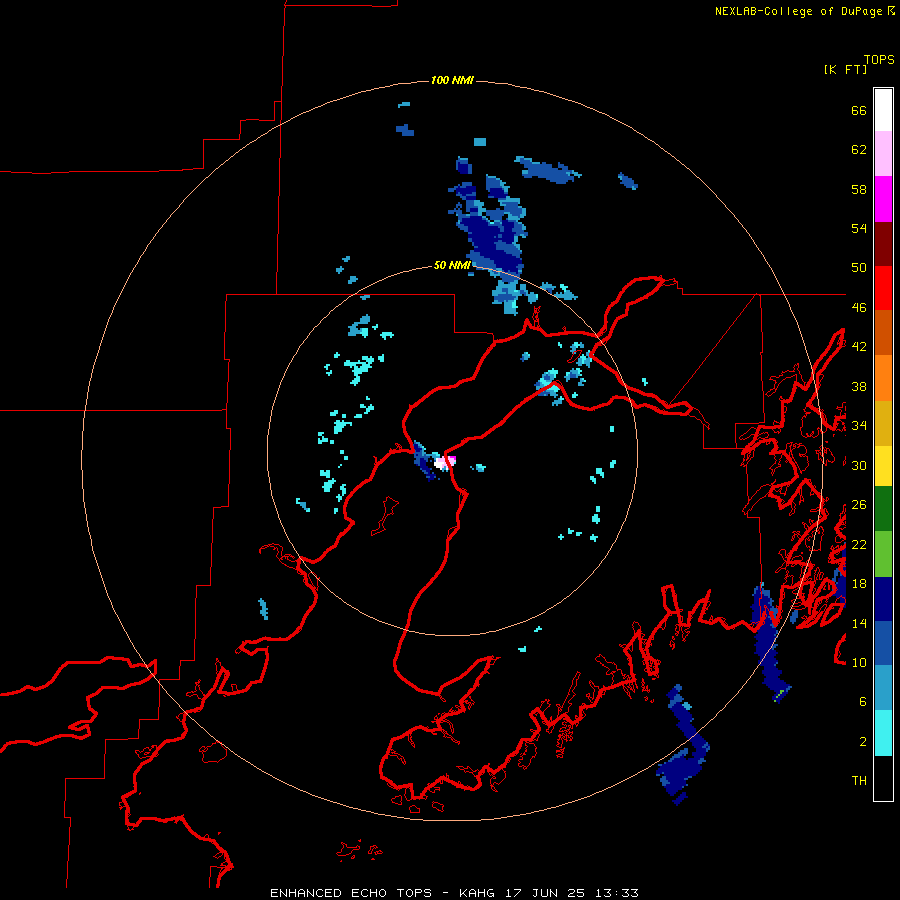Click the 26 value on the legend
900x900 pixels.
coord(859,505)
